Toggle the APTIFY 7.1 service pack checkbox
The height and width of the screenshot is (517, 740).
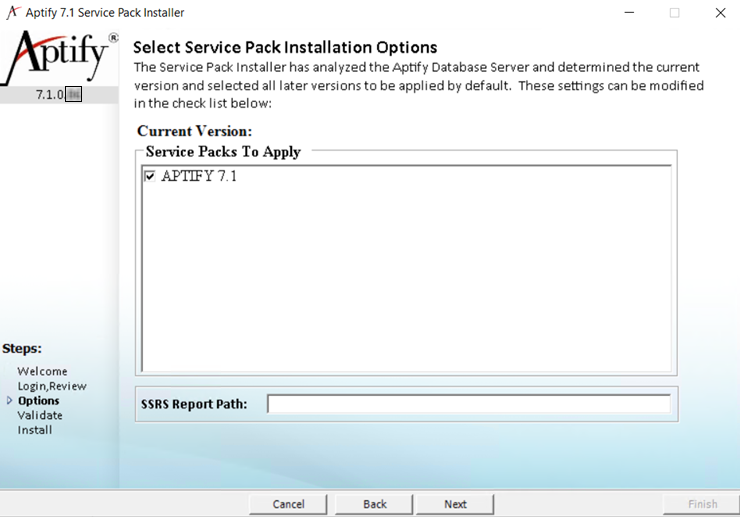pos(150,177)
